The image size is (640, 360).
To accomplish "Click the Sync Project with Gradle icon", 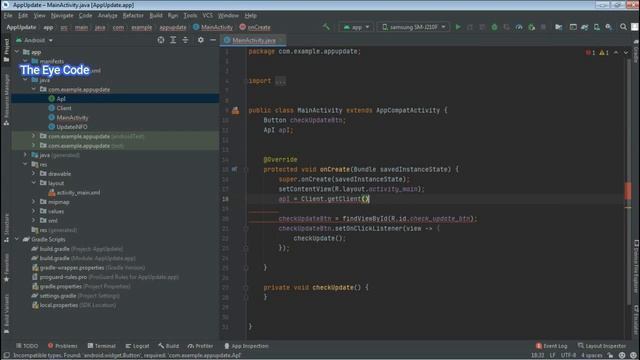I will (584, 27).
